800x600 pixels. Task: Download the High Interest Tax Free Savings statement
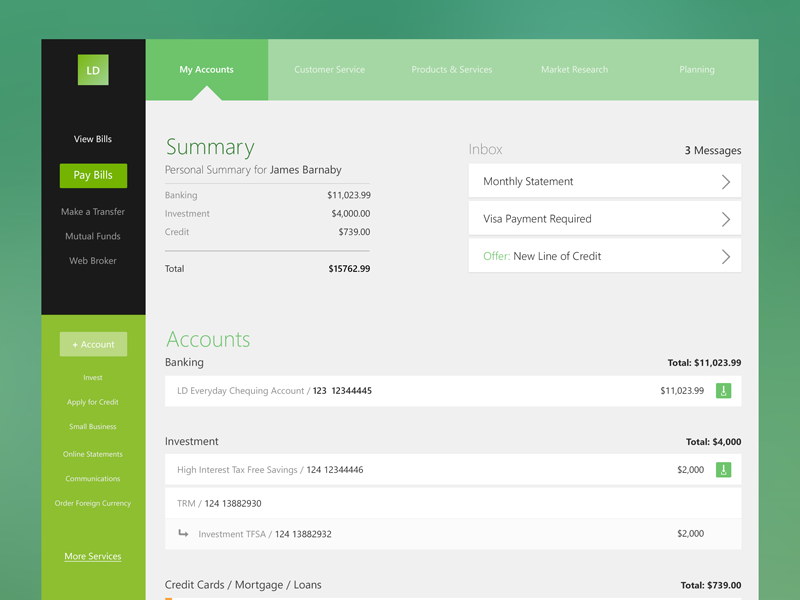[723, 470]
